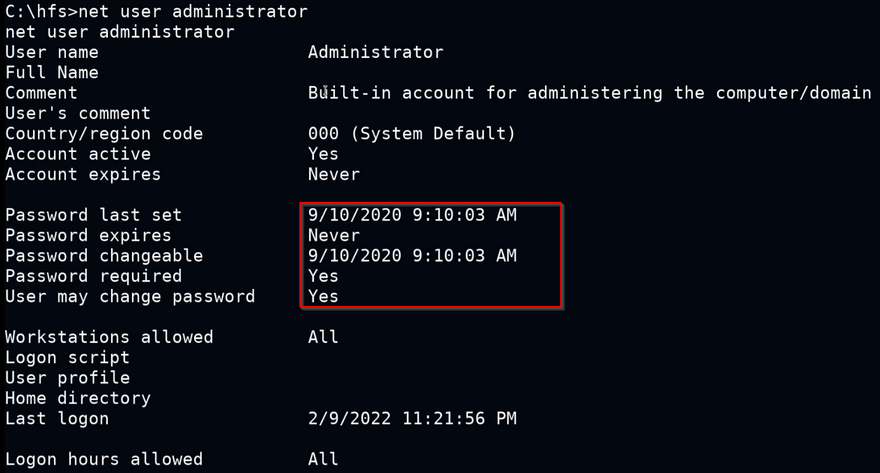The width and height of the screenshot is (880, 473).
Task: Select the Password last set timestamp
Action: (412, 215)
